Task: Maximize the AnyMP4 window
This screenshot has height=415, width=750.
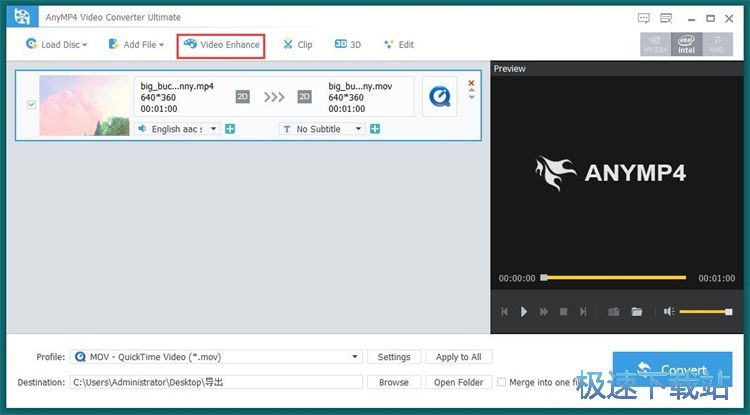Action: click(710, 19)
